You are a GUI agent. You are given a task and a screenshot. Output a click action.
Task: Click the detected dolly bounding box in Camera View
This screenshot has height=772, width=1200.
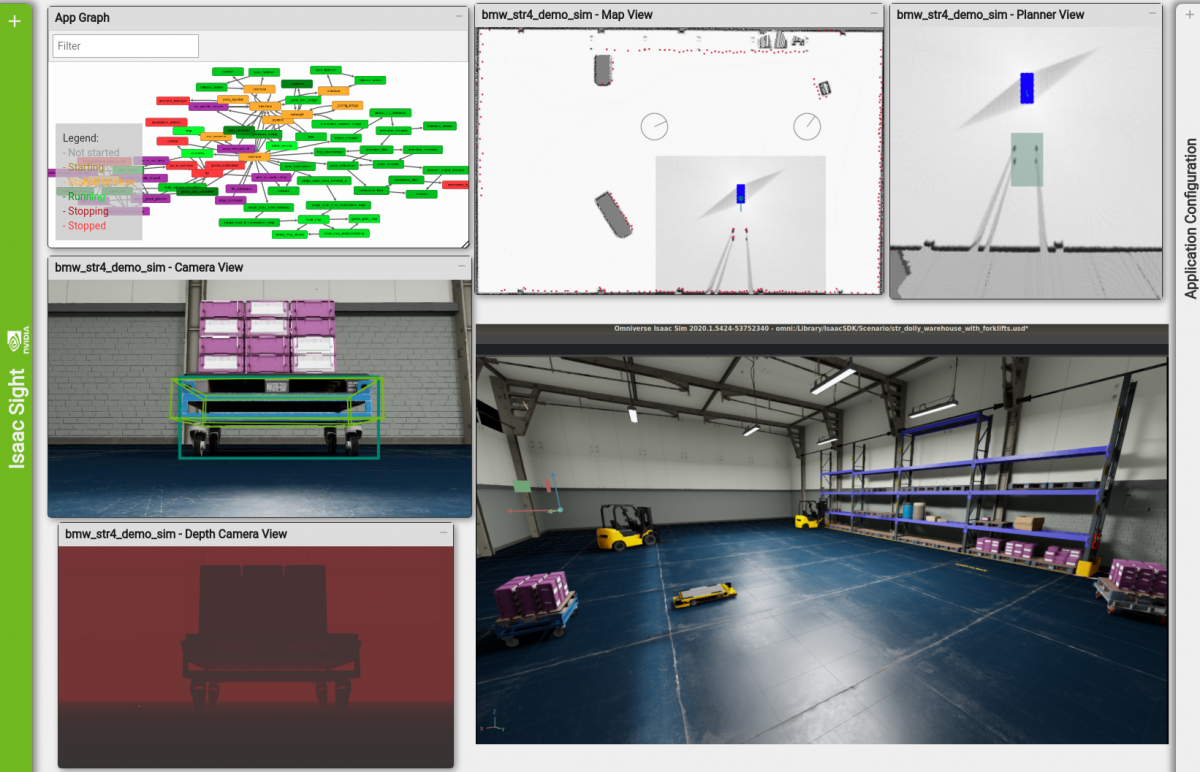(277, 418)
